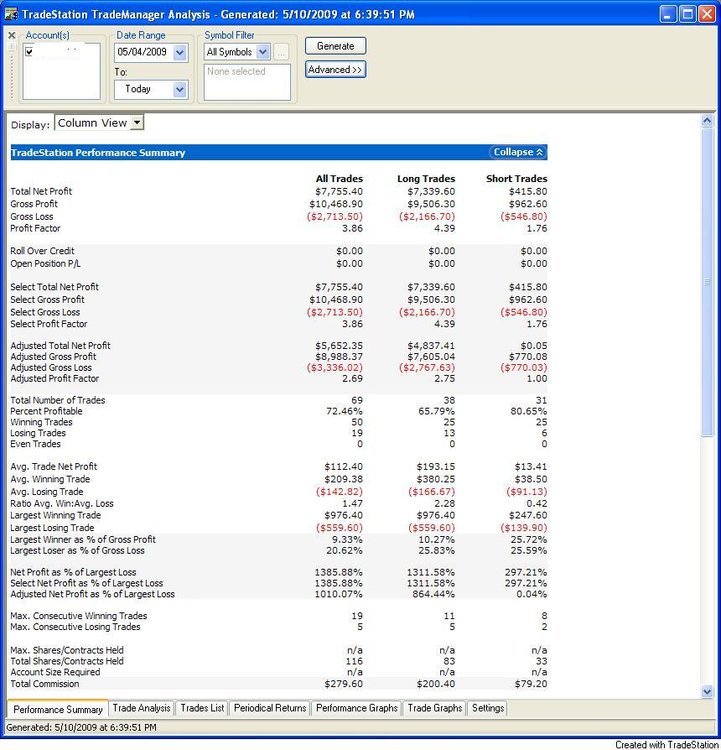Click the Largest Losing Trade label
Image resolution: width=721 pixels, height=750 pixels.
point(52,528)
